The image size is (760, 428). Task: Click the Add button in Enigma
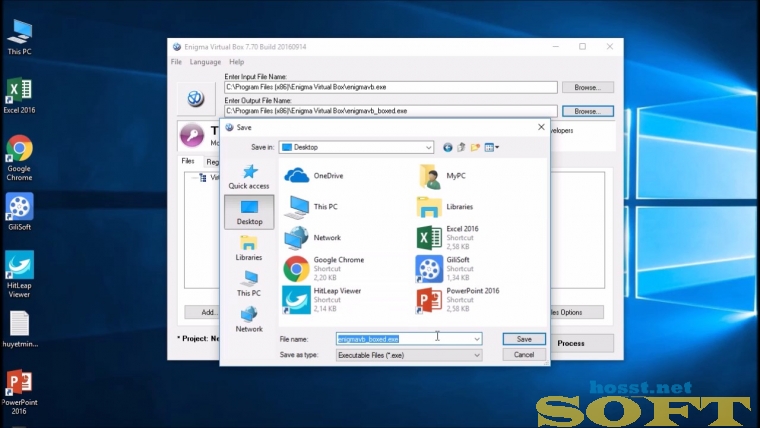[x=202, y=312]
